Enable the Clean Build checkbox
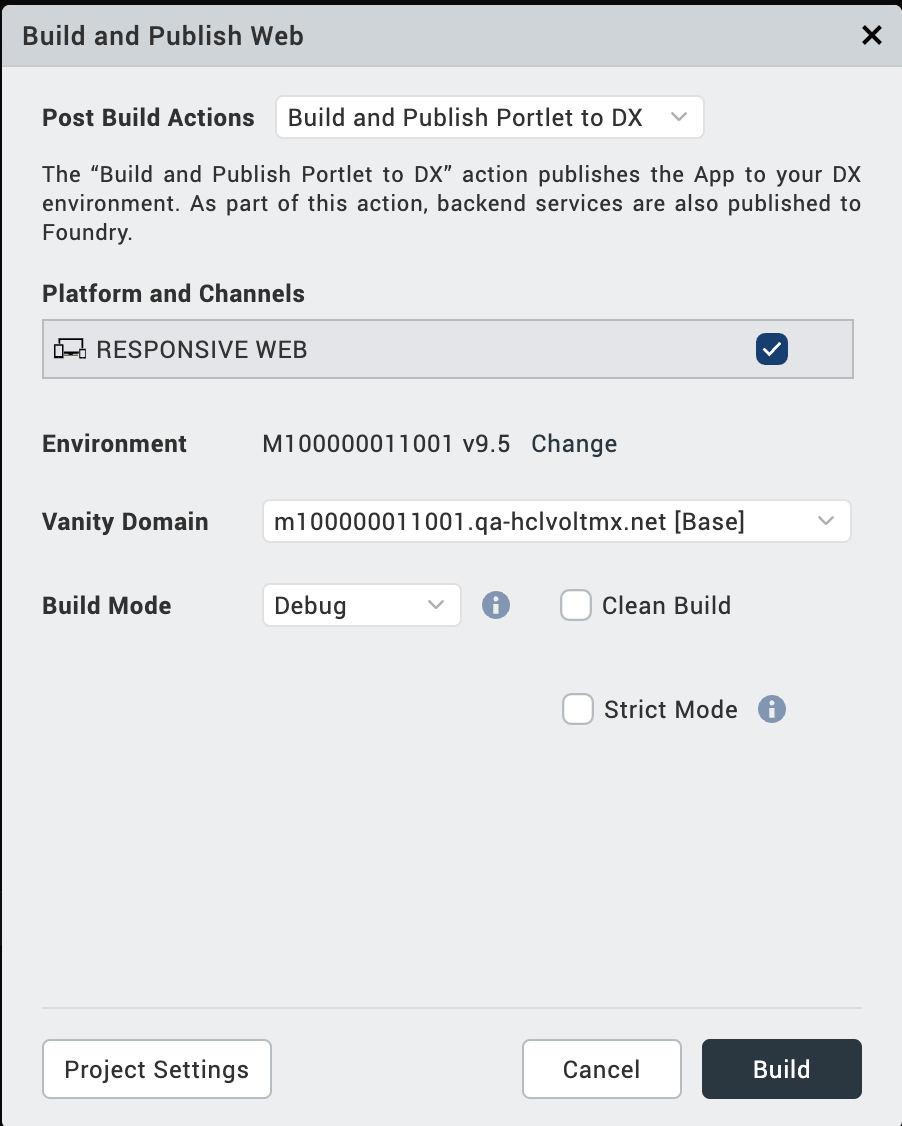Screen dimensions: 902x1126 576,605
